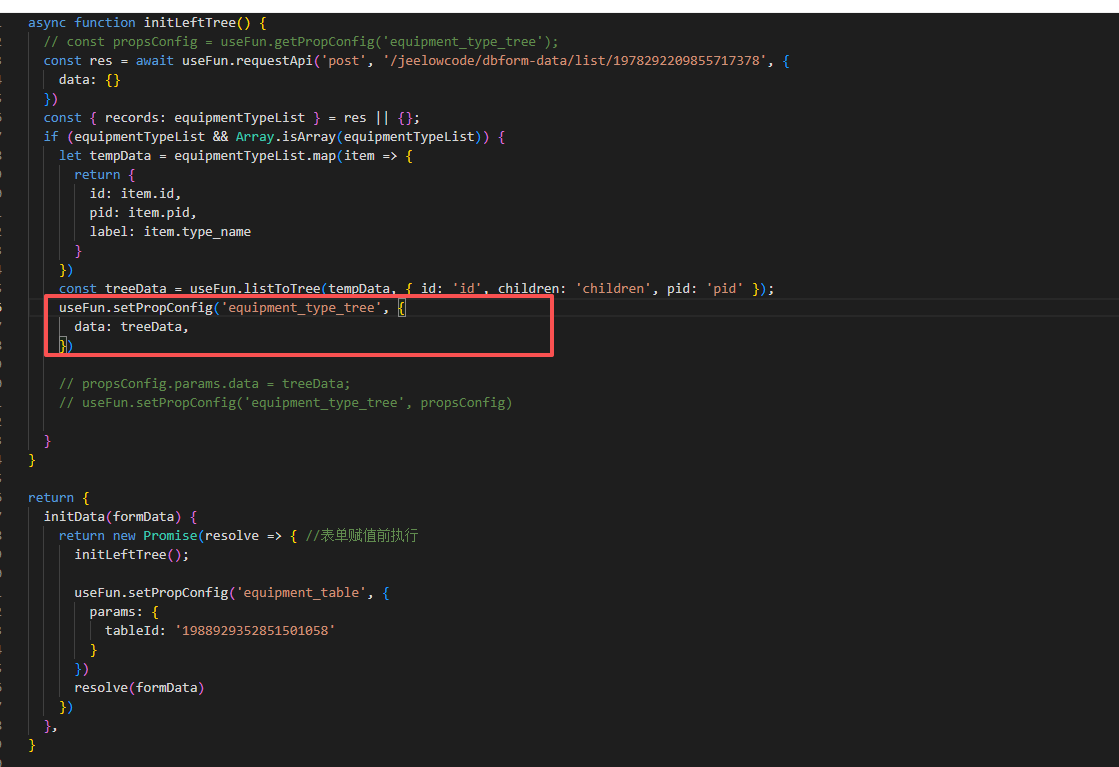Click the tableId value '1988929352851501058'
The height and width of the screenshot is (767, 1119).
pos(255,630)
